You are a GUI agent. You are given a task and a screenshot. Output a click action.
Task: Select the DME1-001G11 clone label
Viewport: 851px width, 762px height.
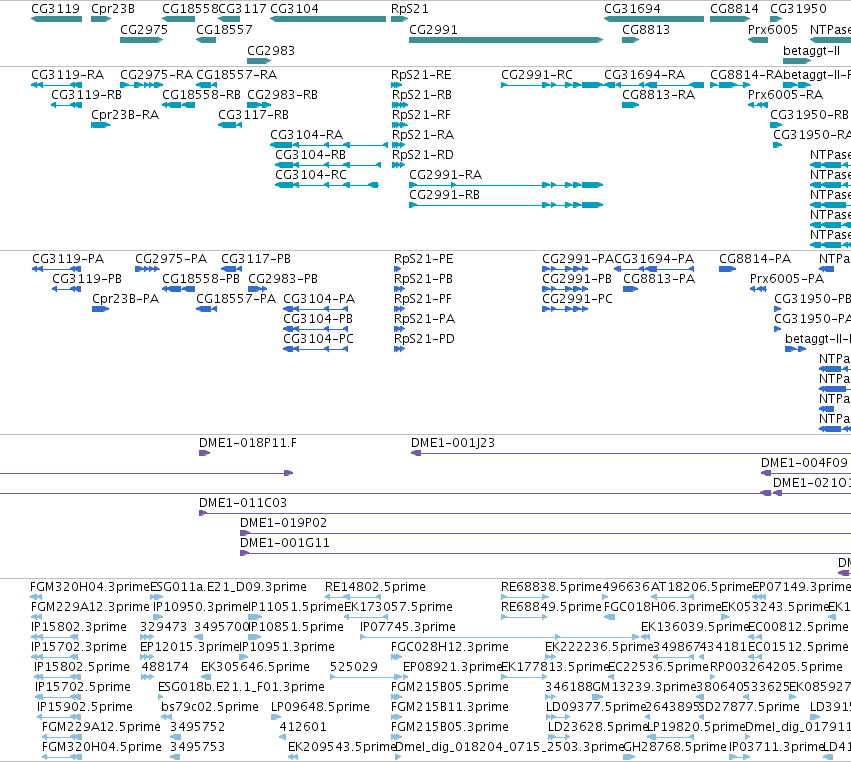(x=284, y=543)
